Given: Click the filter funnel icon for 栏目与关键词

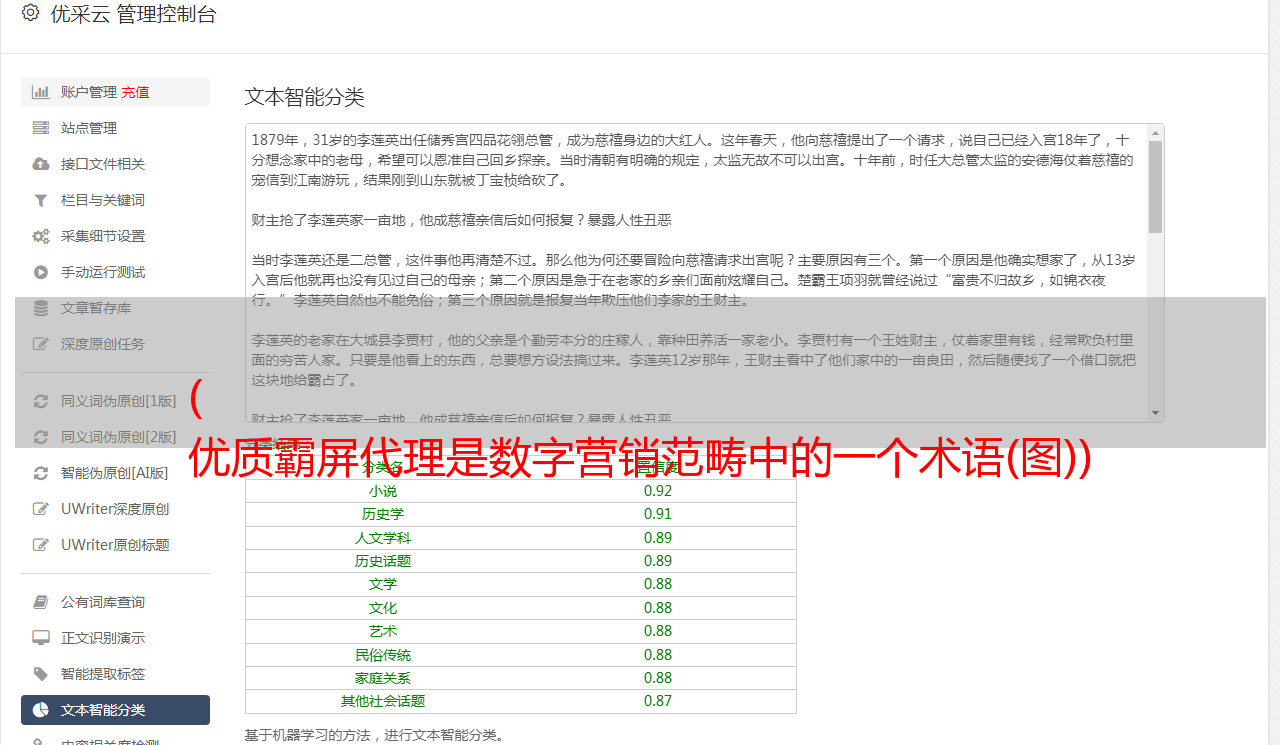Looking at the screenshot, I should pyautogui.click(x=41, y=200).
